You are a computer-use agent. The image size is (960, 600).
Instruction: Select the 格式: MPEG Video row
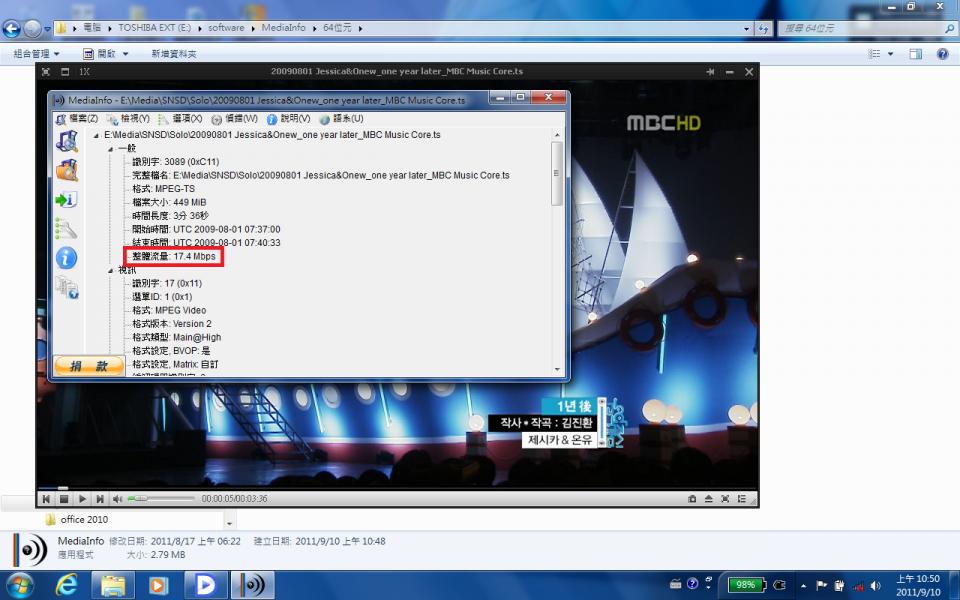169,310
